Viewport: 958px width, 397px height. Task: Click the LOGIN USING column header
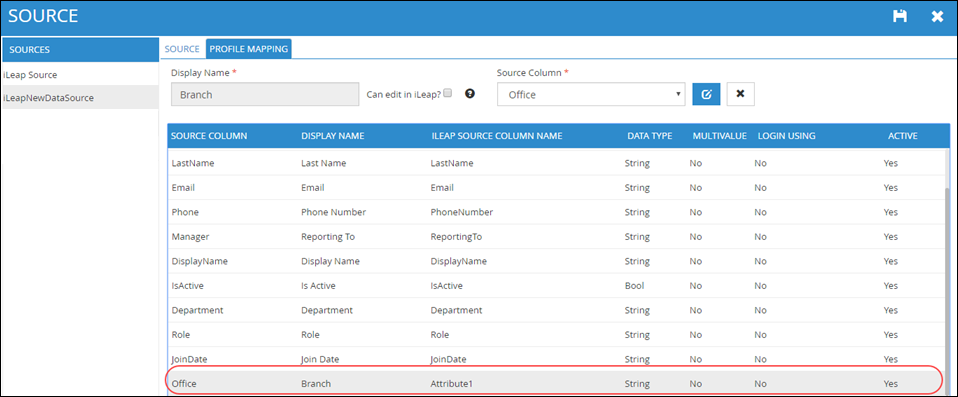click(x=786, y=136)
